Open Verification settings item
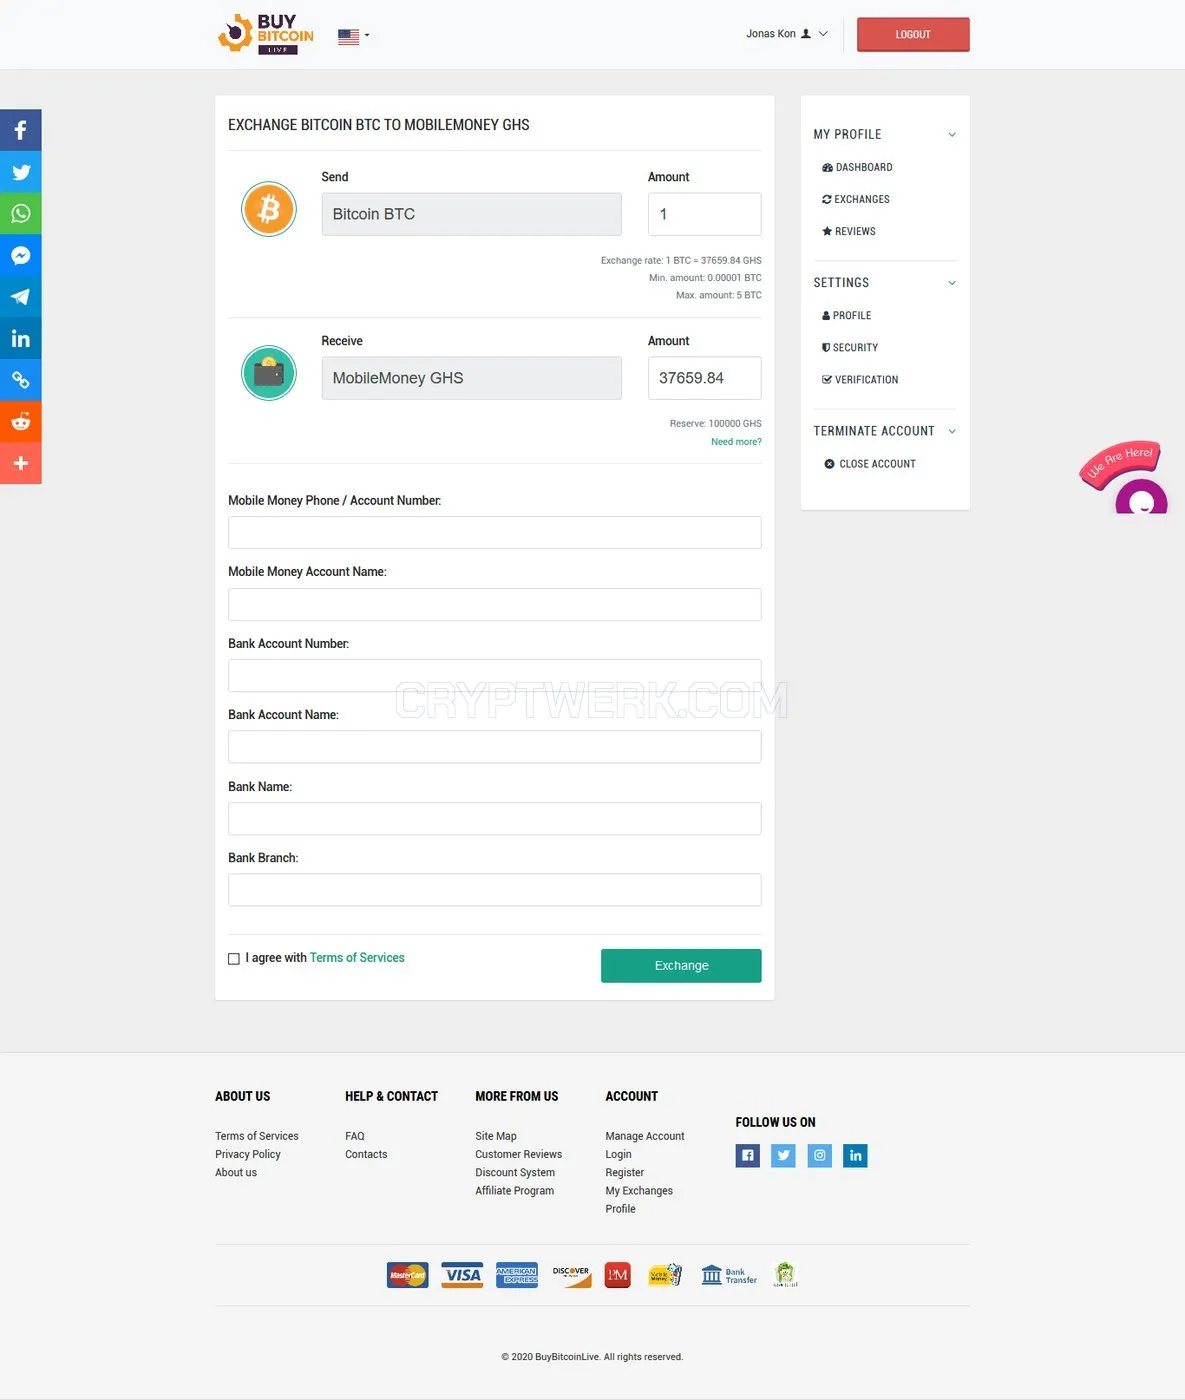This screenshot has height=1400, width=1185. point(860,380)
